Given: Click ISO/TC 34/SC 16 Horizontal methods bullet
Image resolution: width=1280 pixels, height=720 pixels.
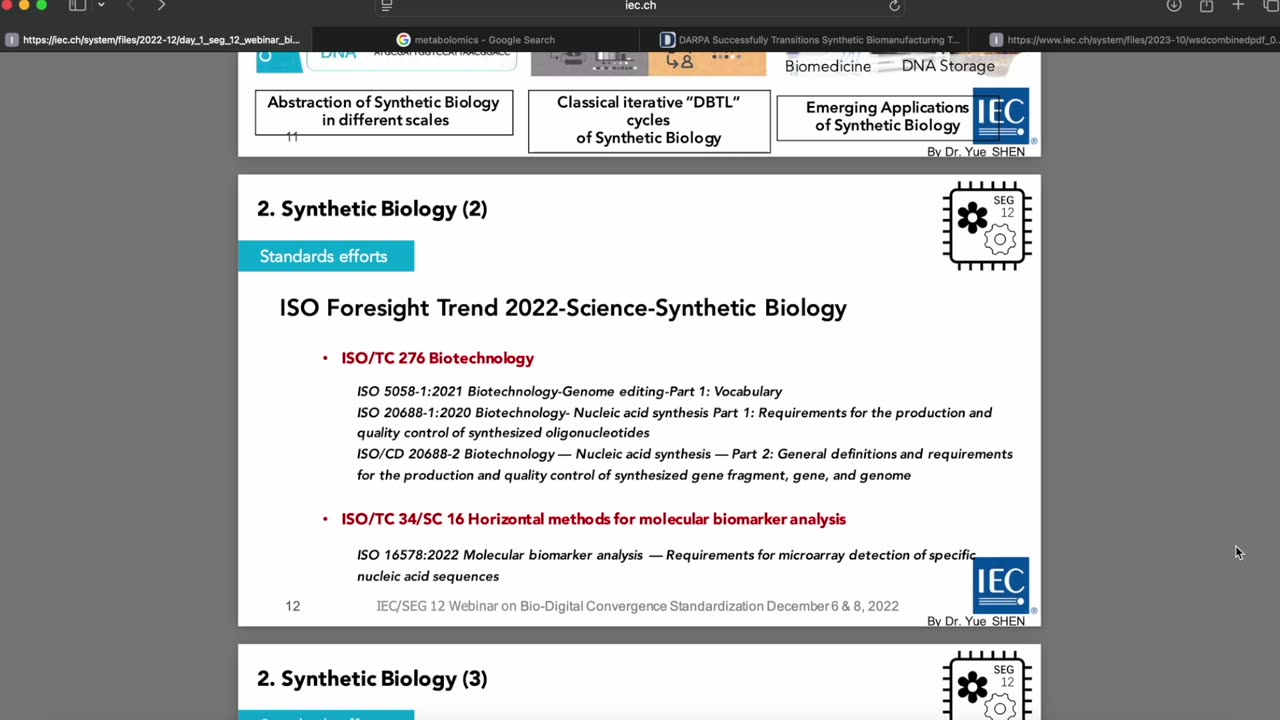Looking at the screenshot, I should pos(593,519).
